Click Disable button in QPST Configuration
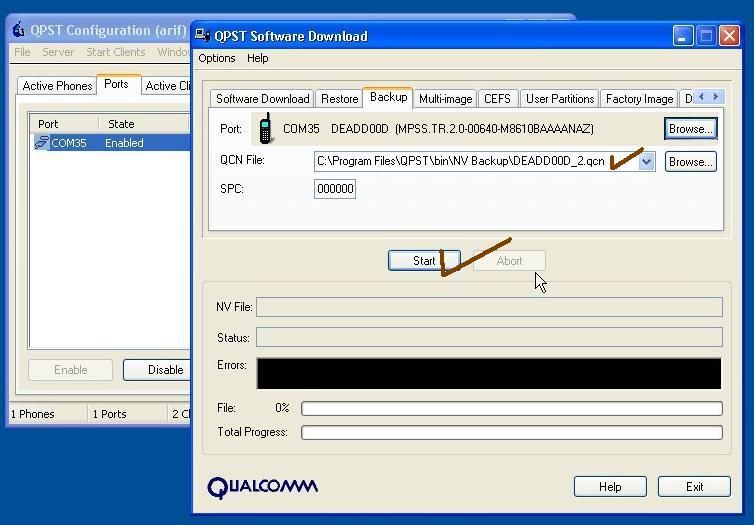This screenshot has width=754, height=525. click(x=157, y=370)
